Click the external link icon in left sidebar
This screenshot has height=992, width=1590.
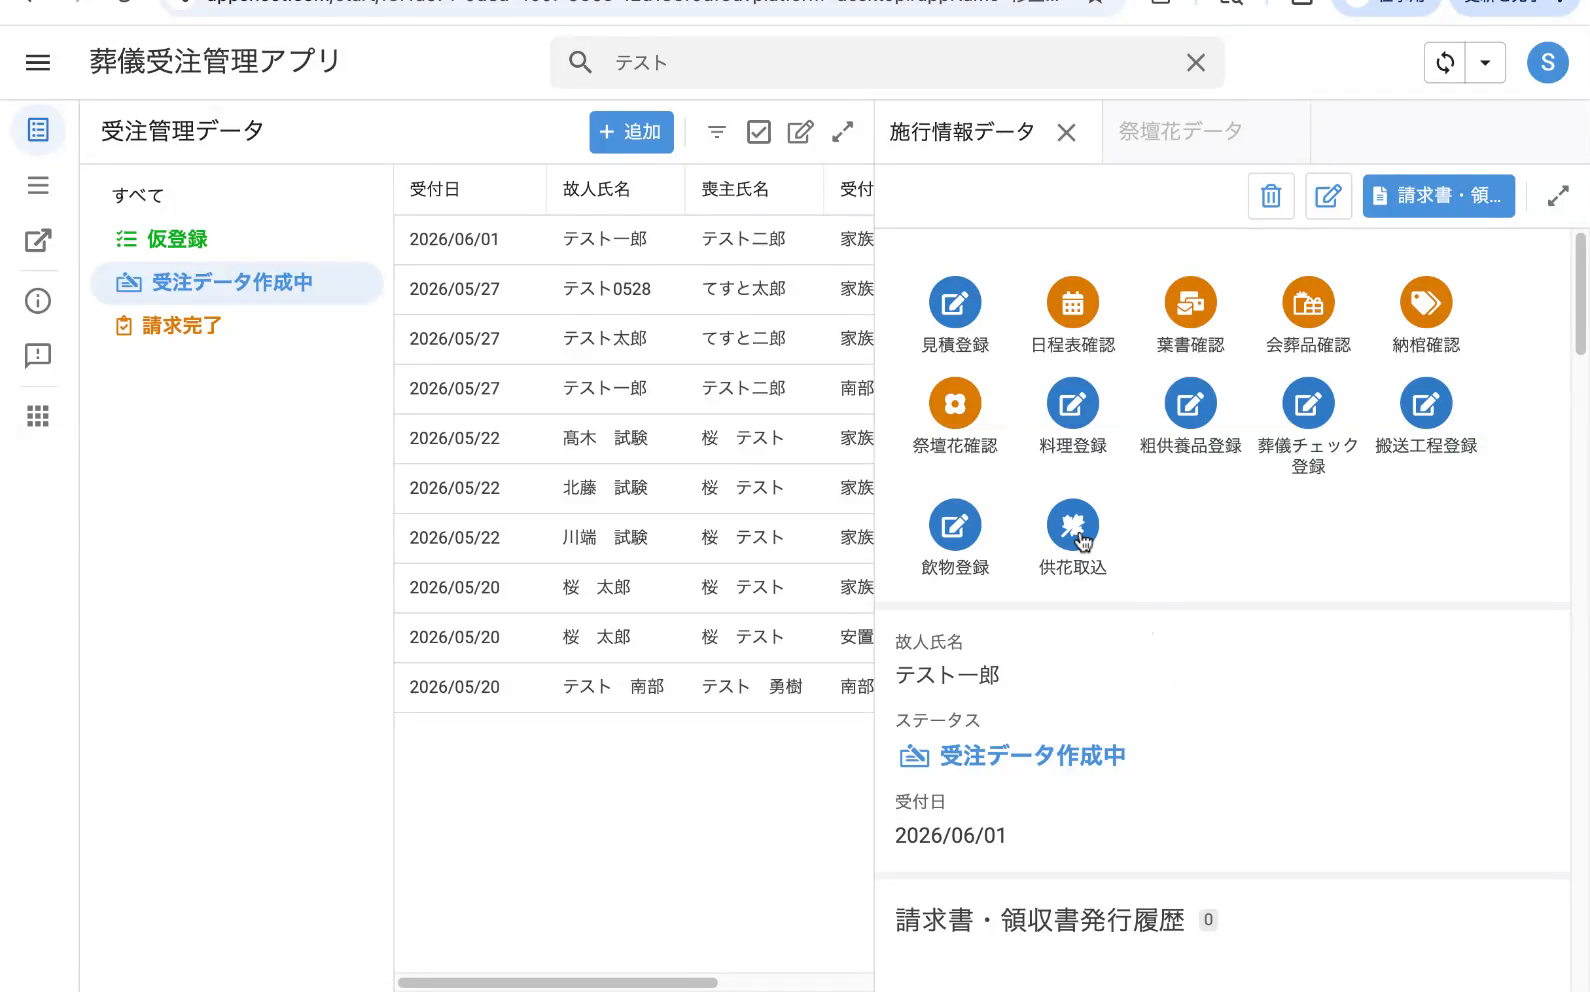coord(38,240)
